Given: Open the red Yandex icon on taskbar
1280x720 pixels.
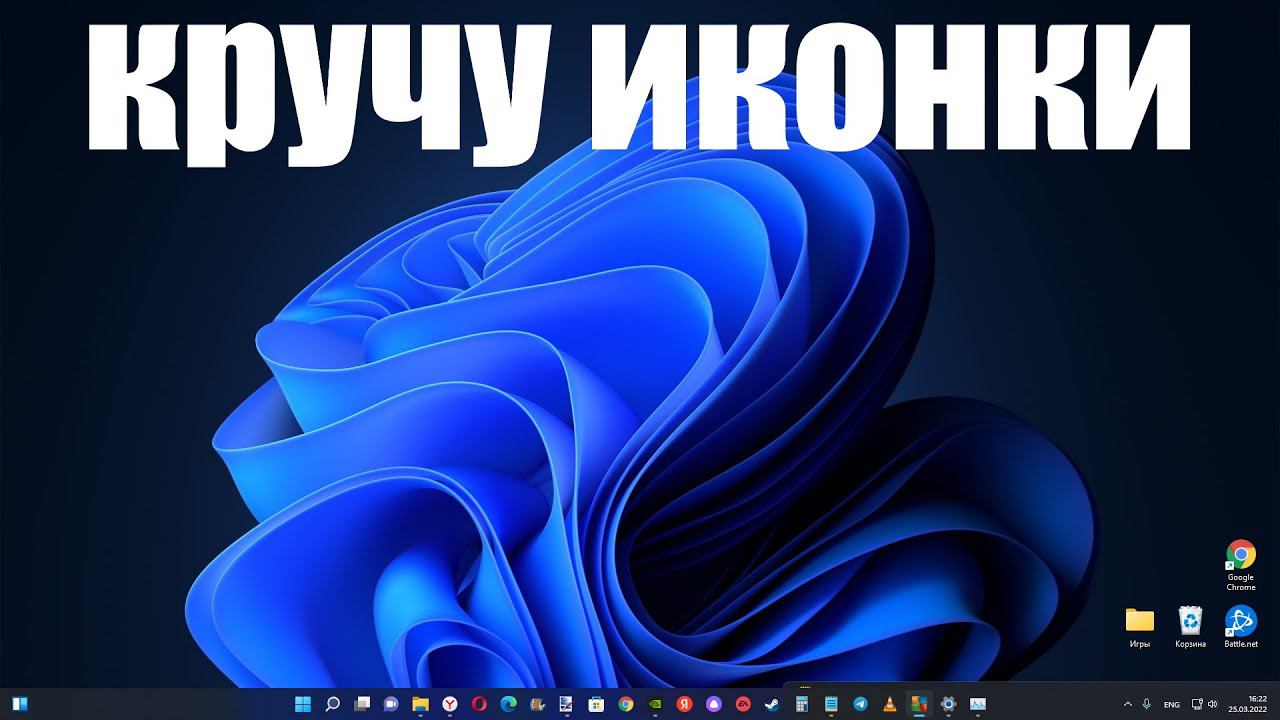Looking at the screenshot, I should click(x=684, y=704).
